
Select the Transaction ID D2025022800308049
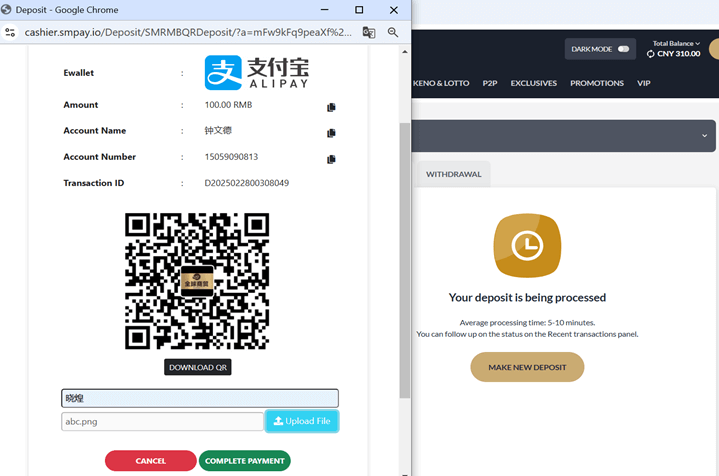(246, 183)
